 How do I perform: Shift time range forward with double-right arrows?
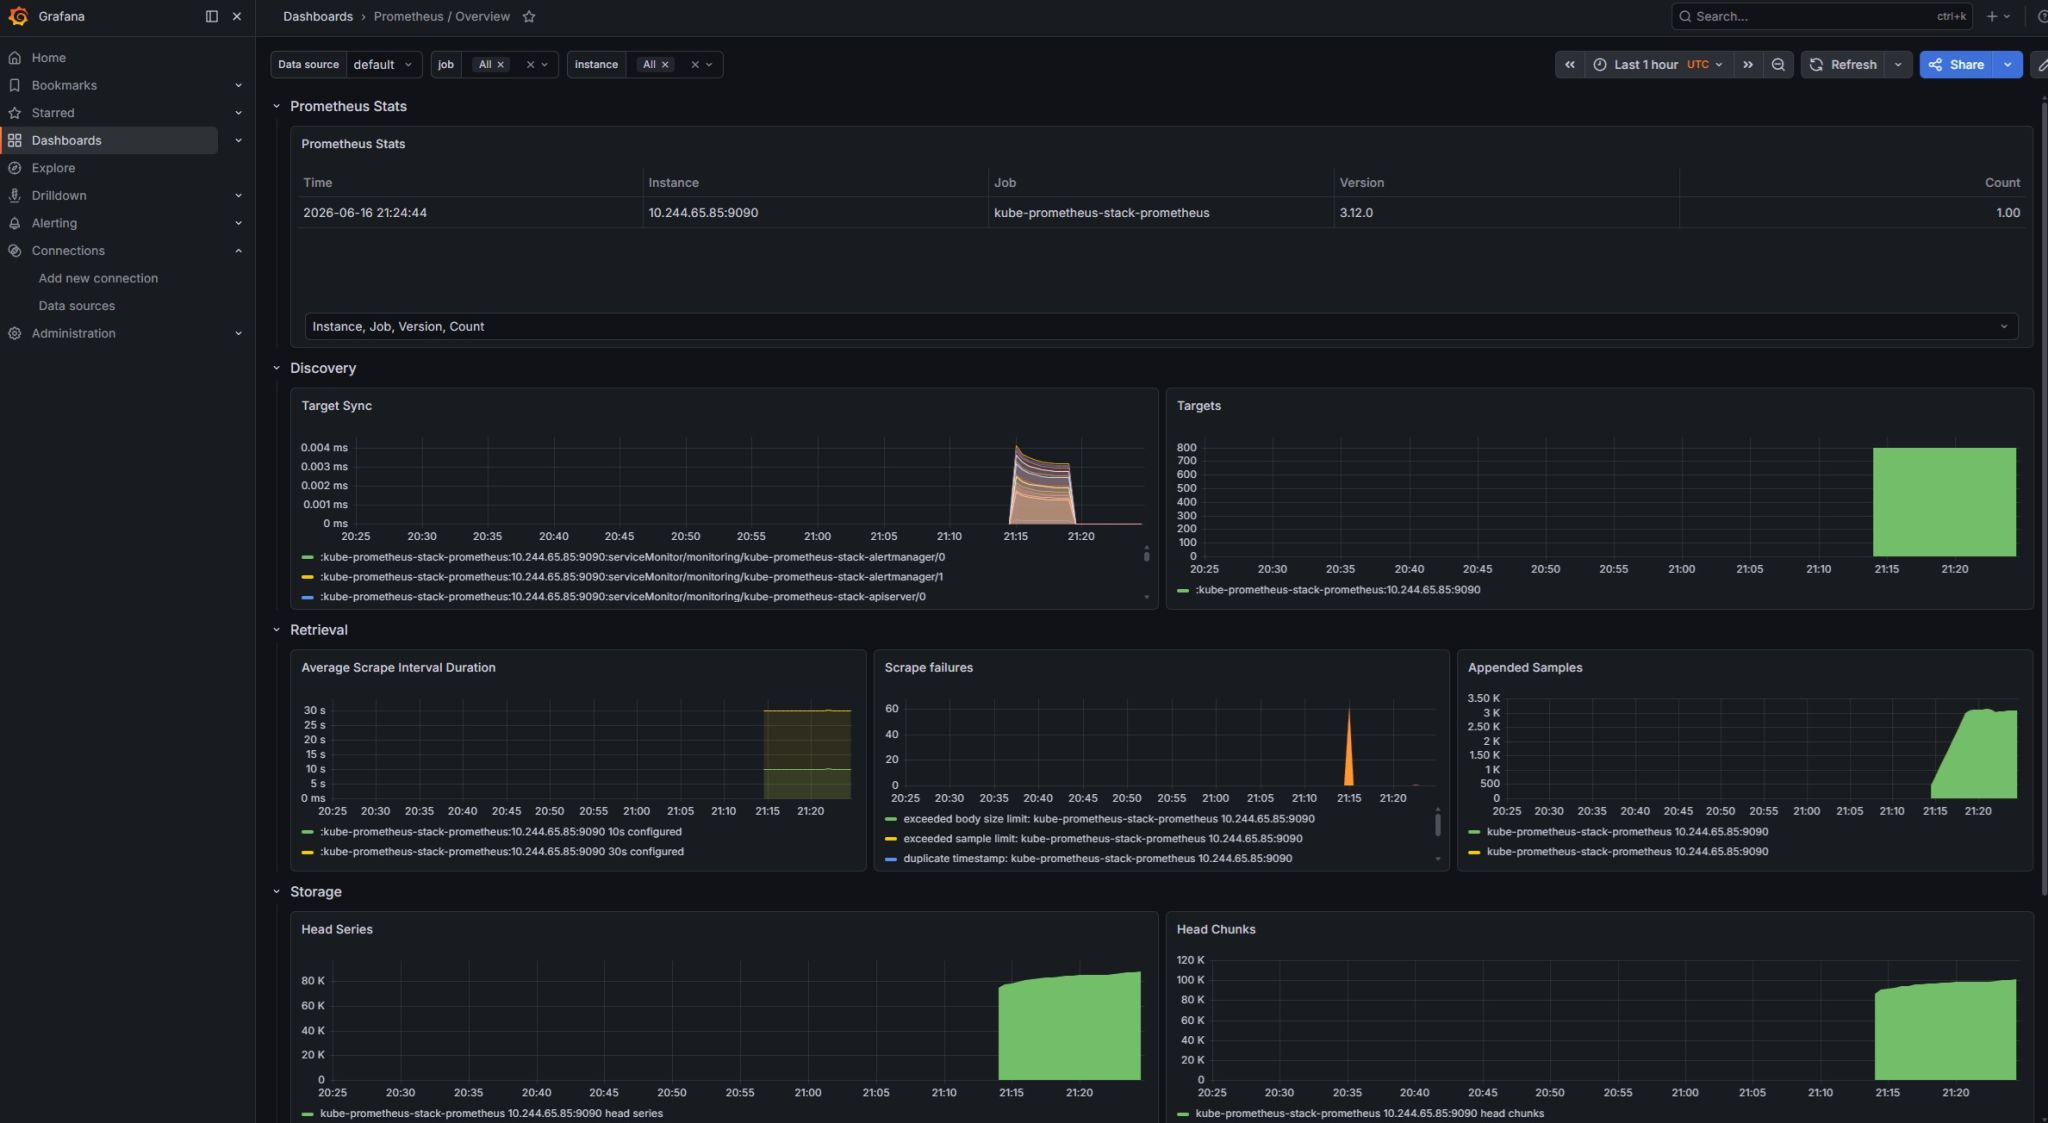tap(1748, 64)
